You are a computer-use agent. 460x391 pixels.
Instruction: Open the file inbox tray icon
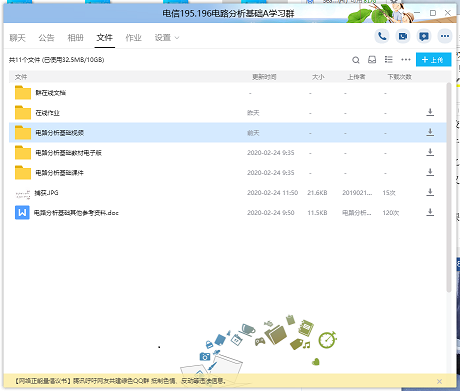click(x=372, y=60)
